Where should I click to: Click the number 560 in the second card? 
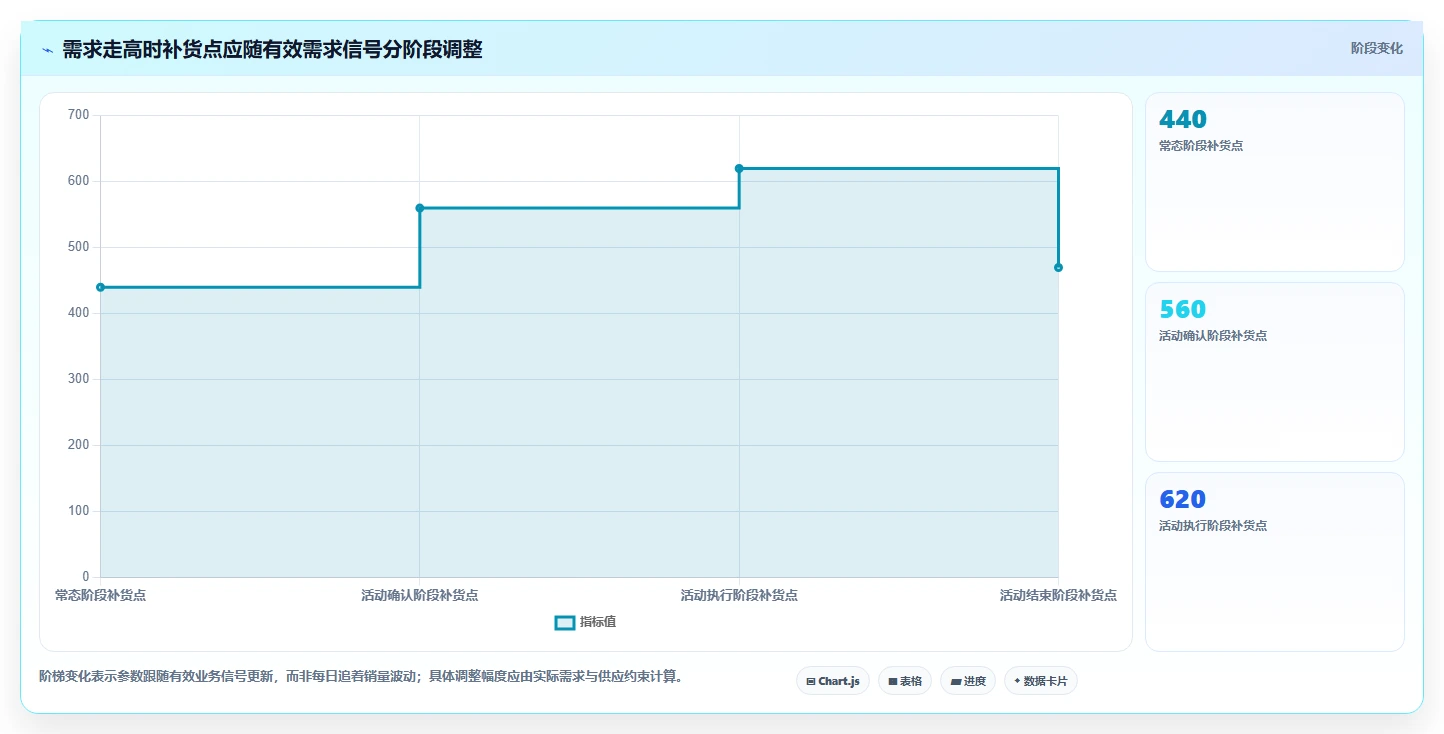(1183, 309)
